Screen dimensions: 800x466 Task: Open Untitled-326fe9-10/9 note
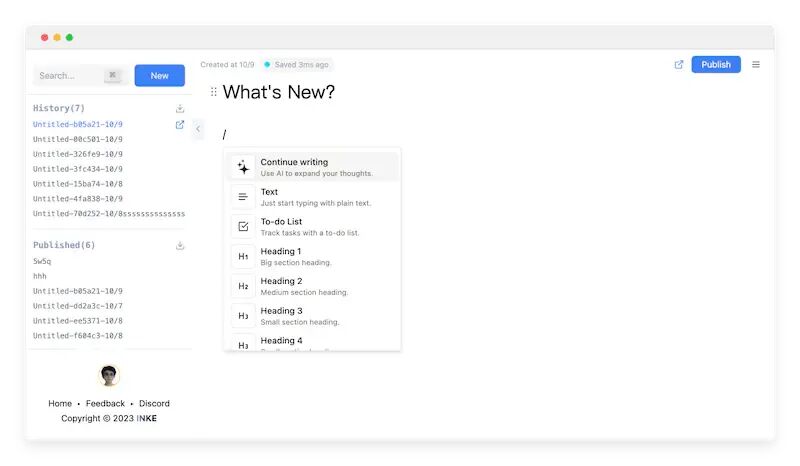click(x=78, y=154)
